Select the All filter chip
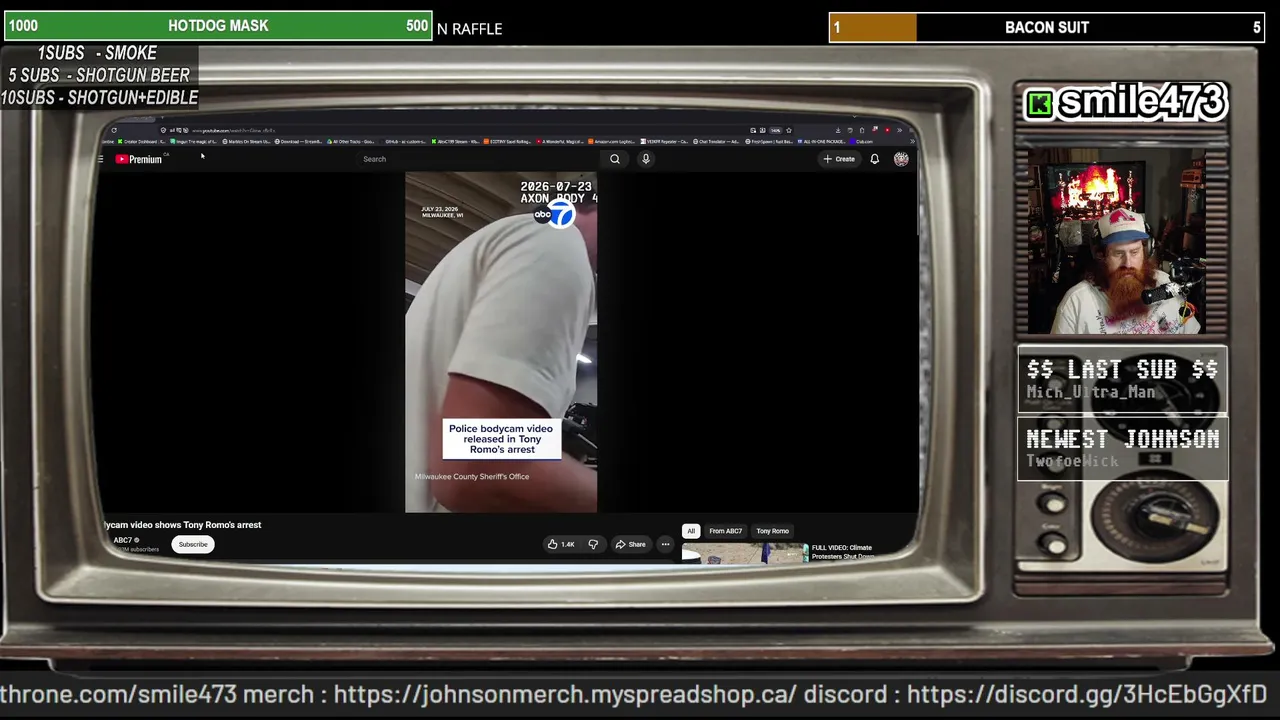This screenshot has height=720, width=1280. (x=690, y=531)
